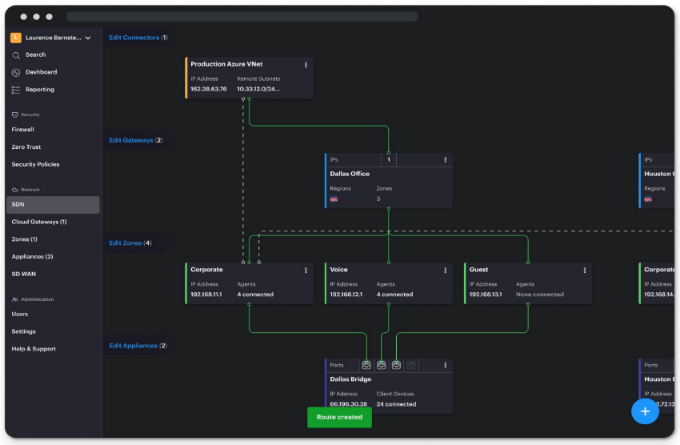Click the Edit Appliances link
Viewport: 680px width, 445px height.
click(x=133, y=346)
